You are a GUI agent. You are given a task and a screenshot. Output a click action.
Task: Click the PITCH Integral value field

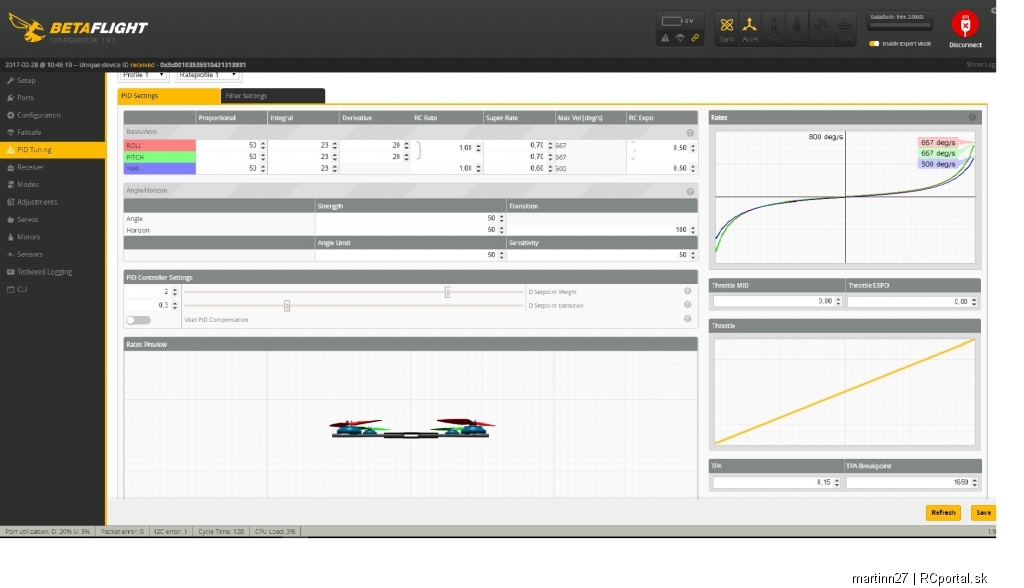303,157
